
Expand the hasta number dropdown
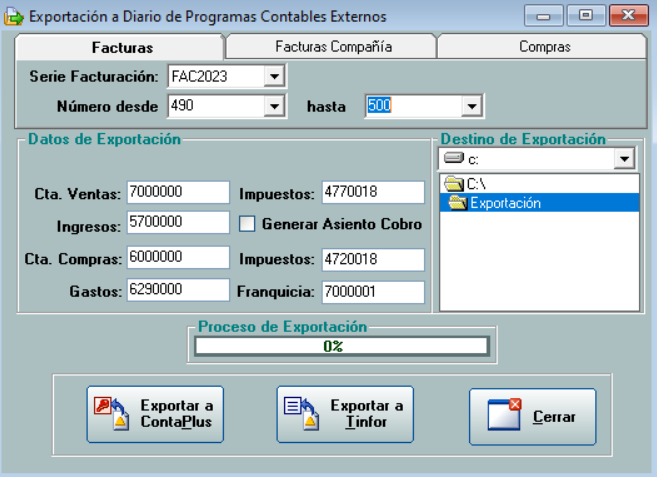(x=472, y=106)
